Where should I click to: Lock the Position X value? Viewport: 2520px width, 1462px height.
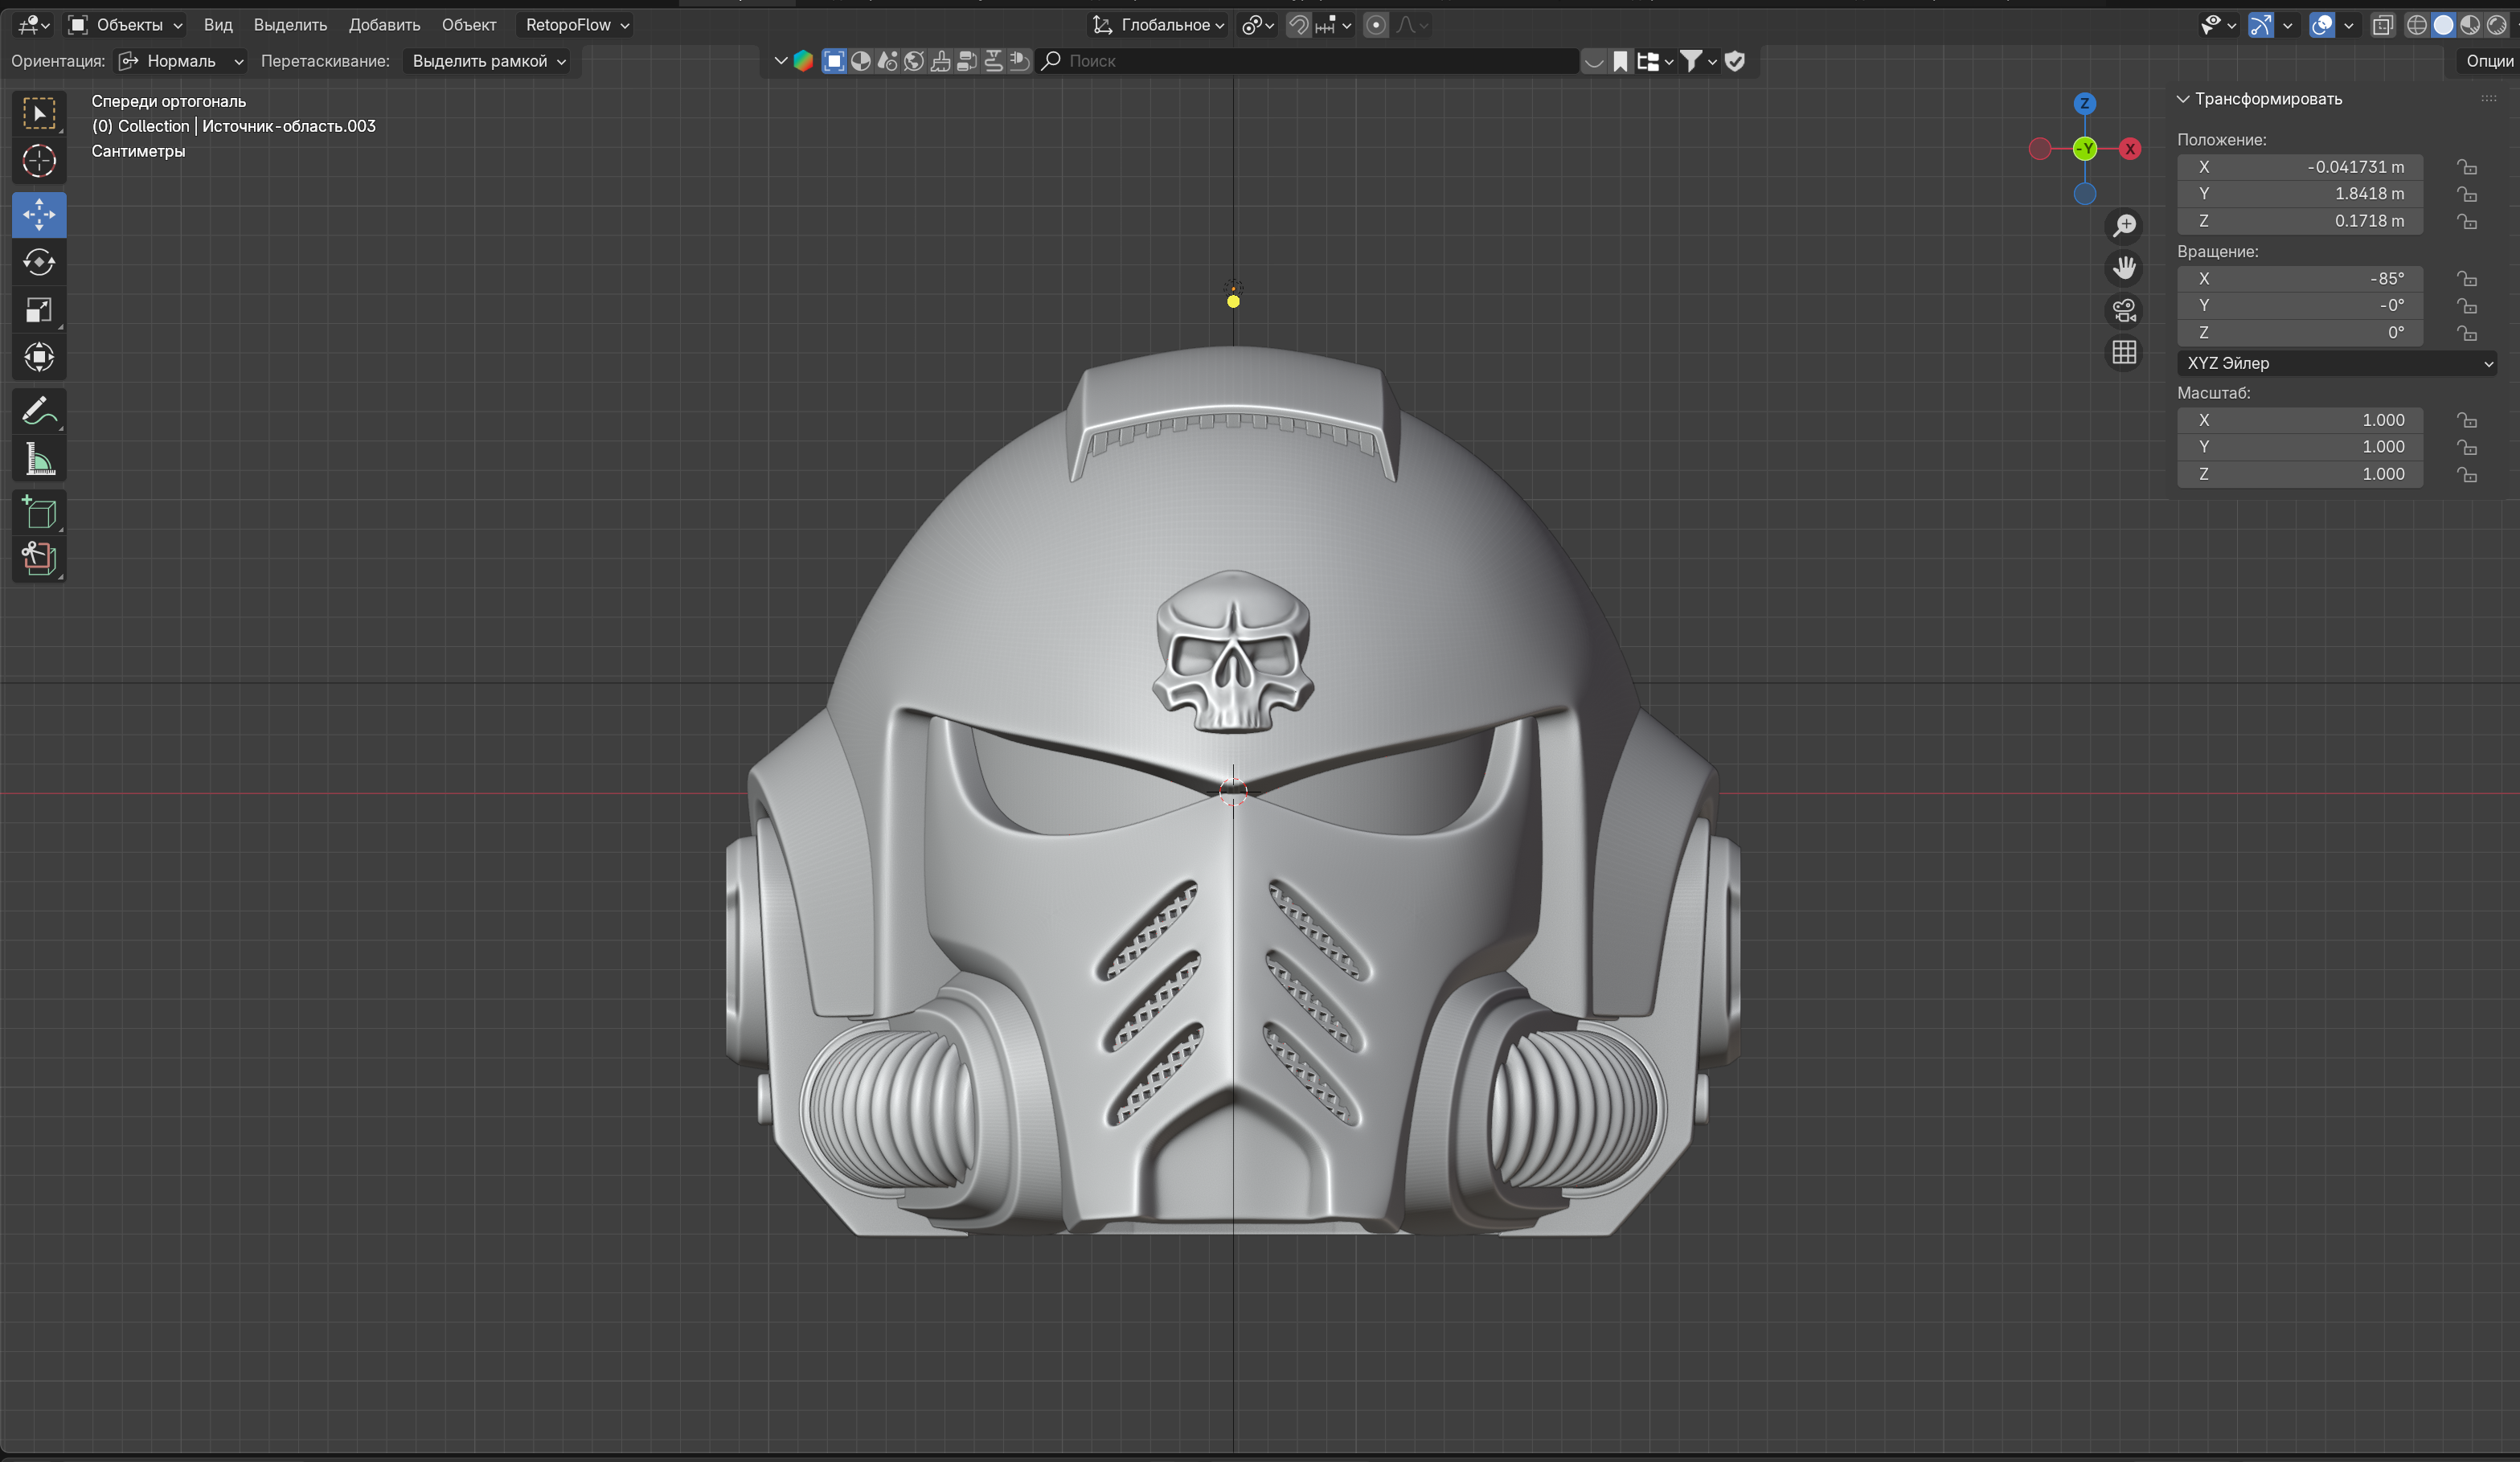pos(2467,167)
